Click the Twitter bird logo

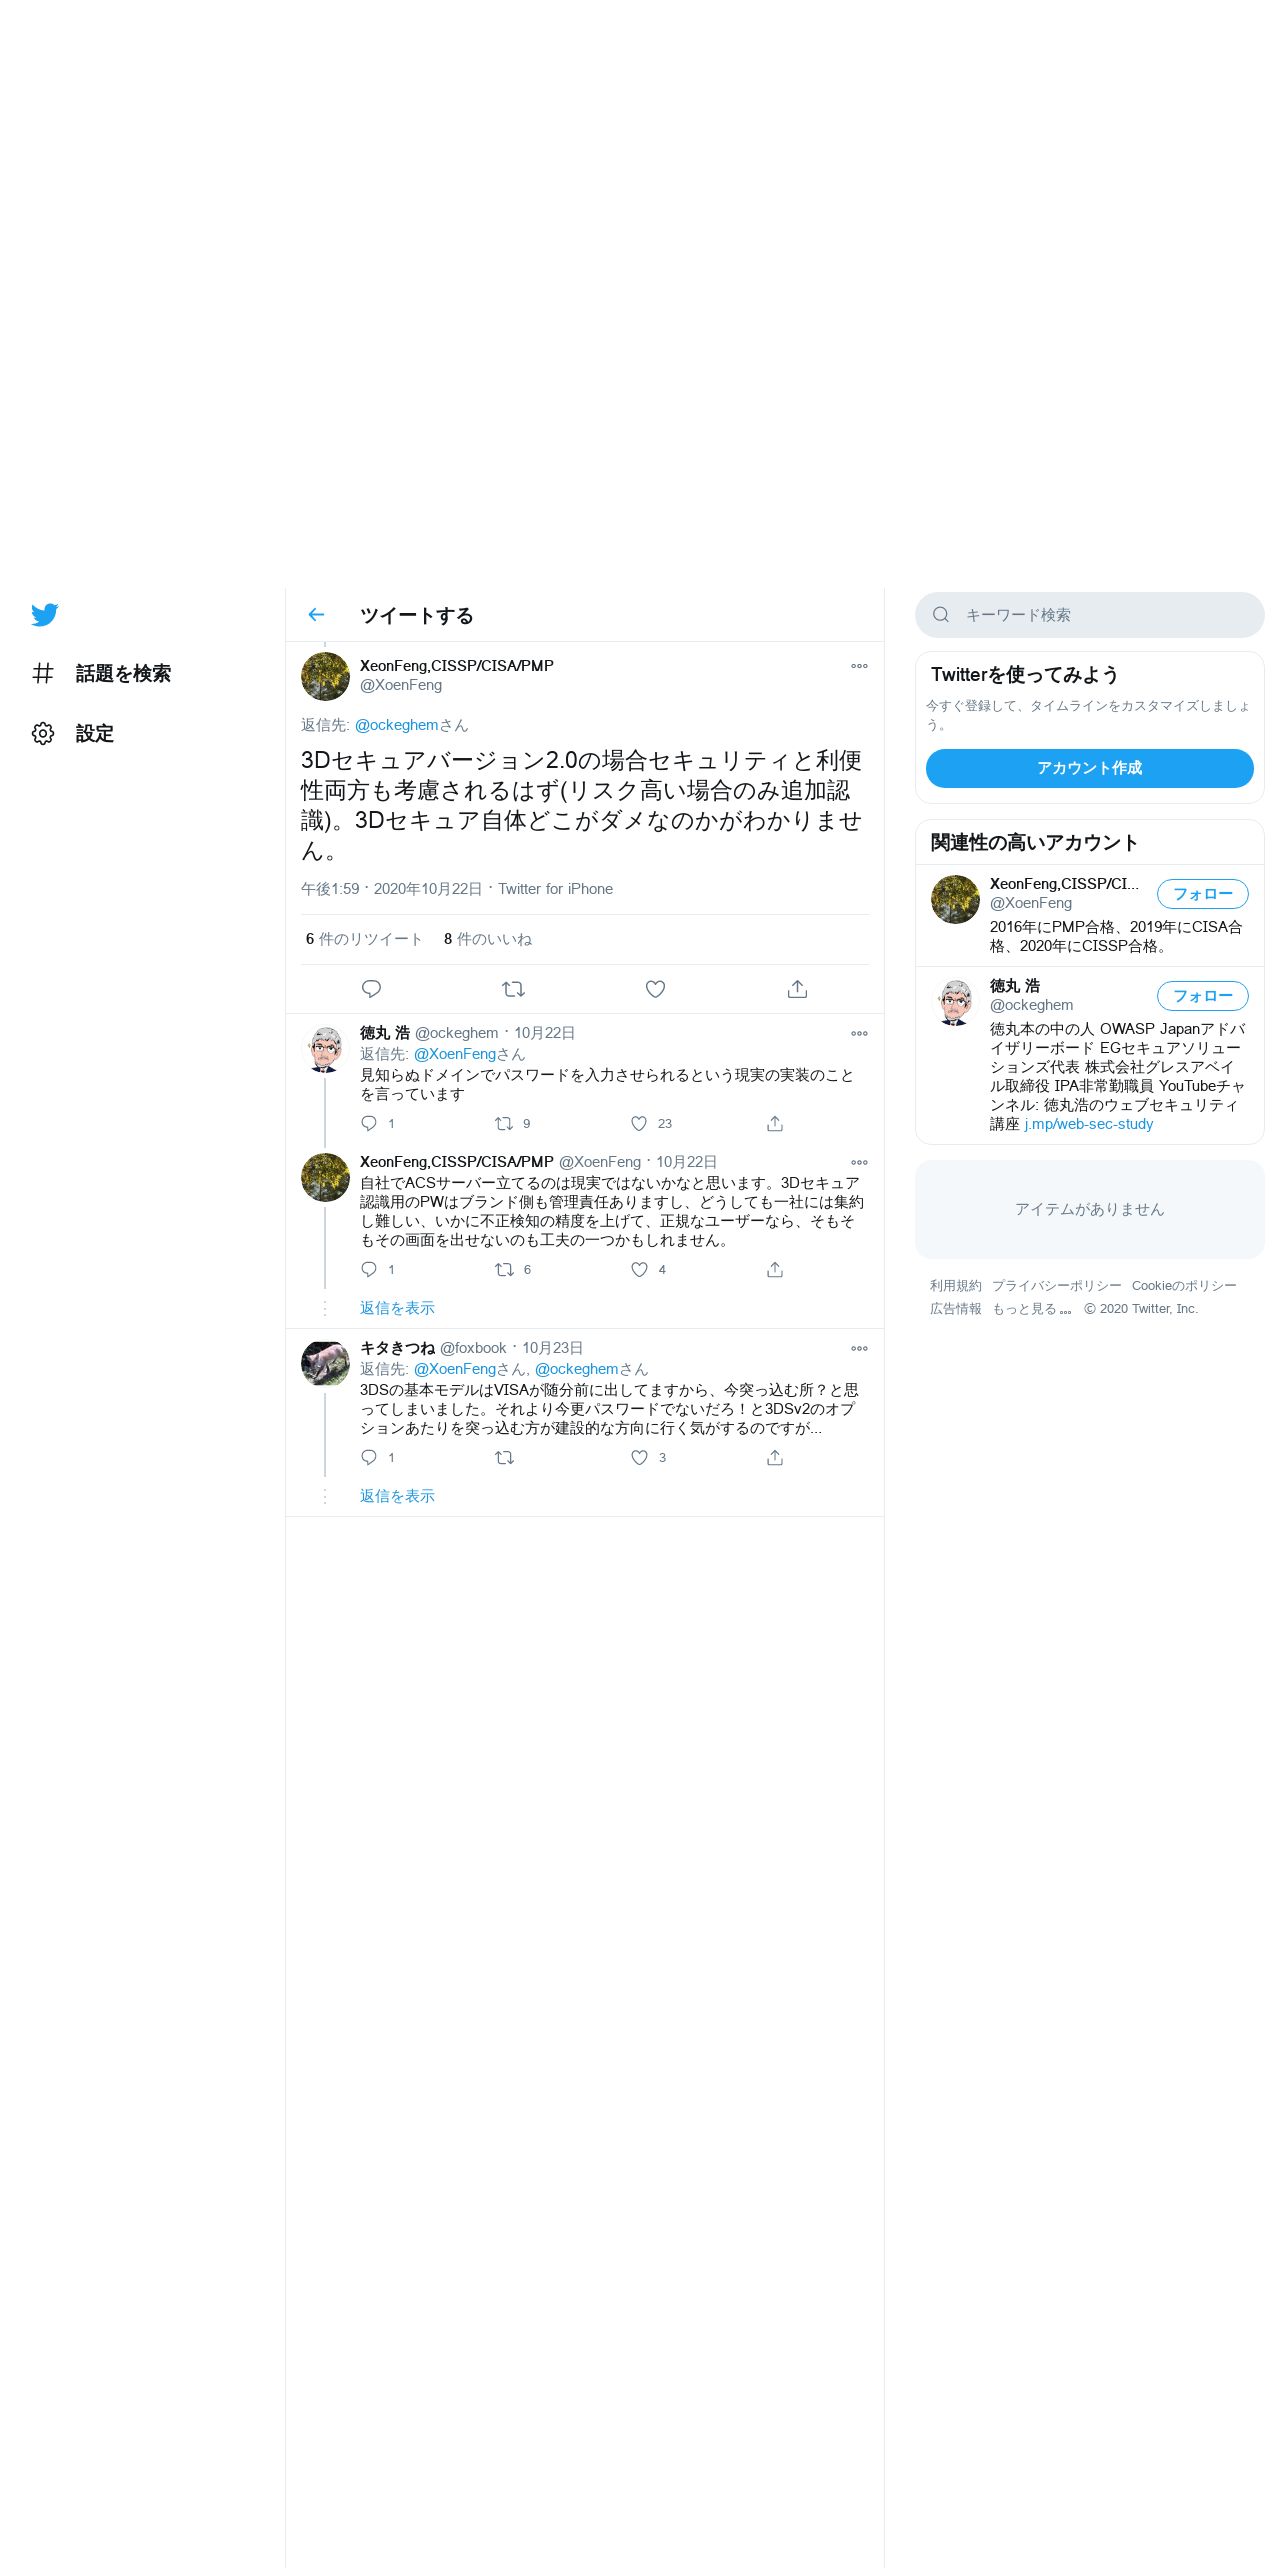44,614
